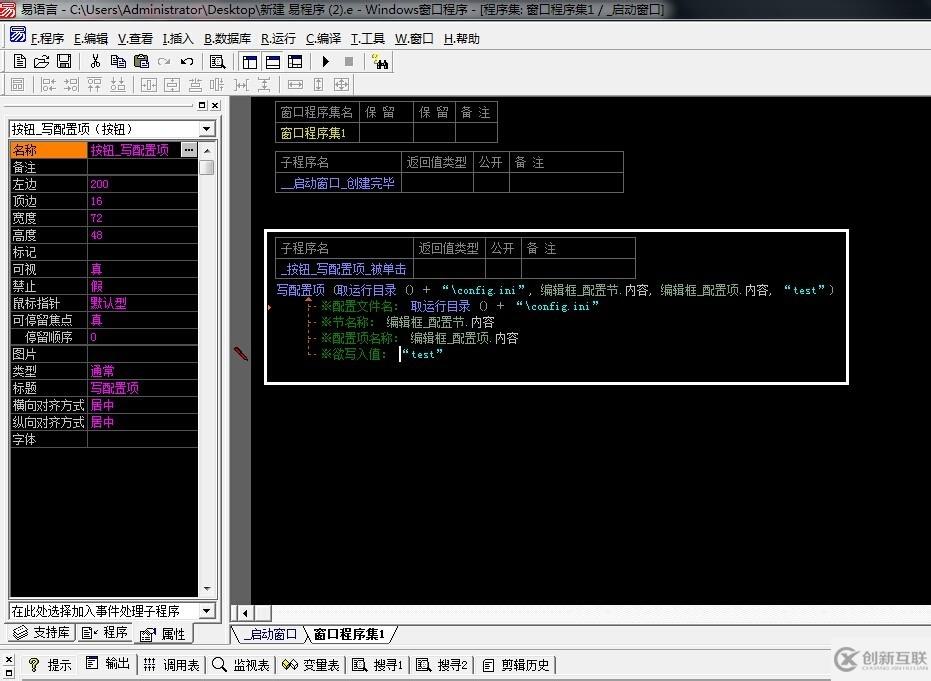Click the center vertically in window icon
Screen dimensions: 931x681
click(x=172, y=85)
